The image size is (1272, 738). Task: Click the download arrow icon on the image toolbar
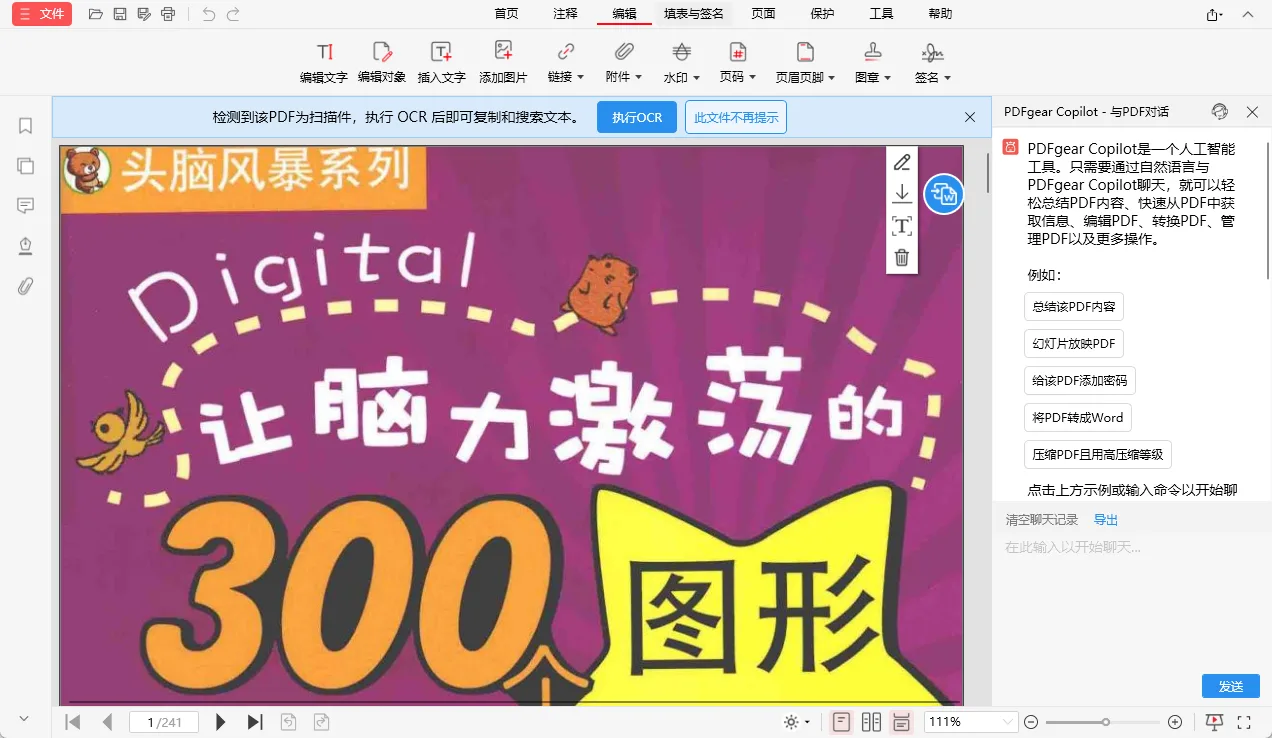[901, 193]
